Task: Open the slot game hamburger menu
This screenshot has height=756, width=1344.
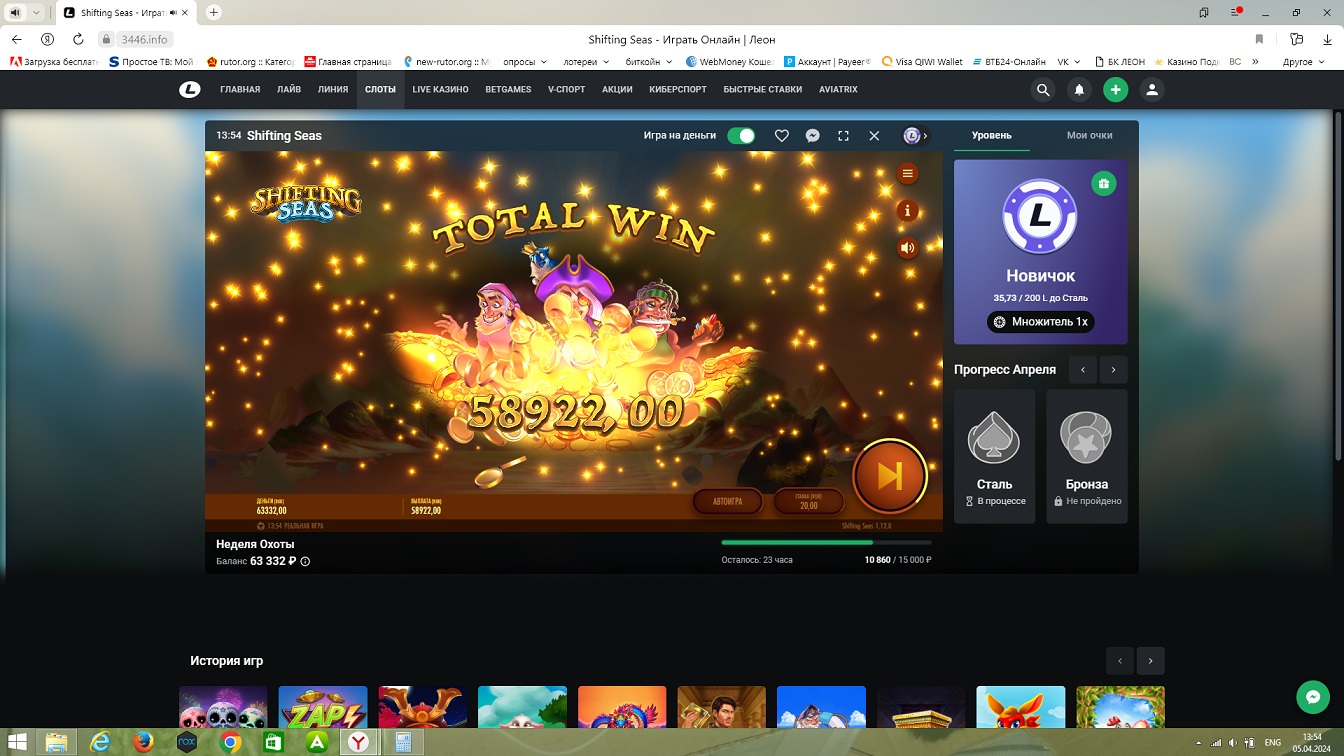Action: [x=907, y=174]
